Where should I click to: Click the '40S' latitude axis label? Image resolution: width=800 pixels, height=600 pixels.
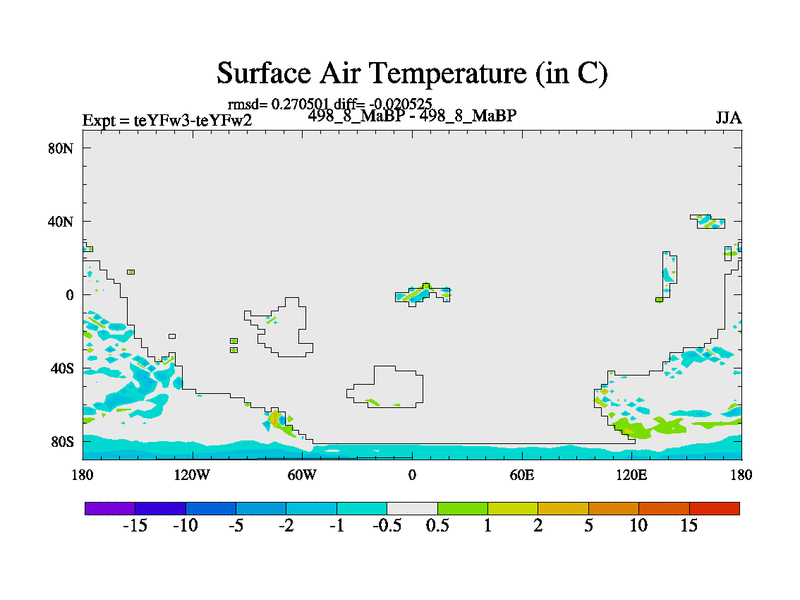coord(64,368)
